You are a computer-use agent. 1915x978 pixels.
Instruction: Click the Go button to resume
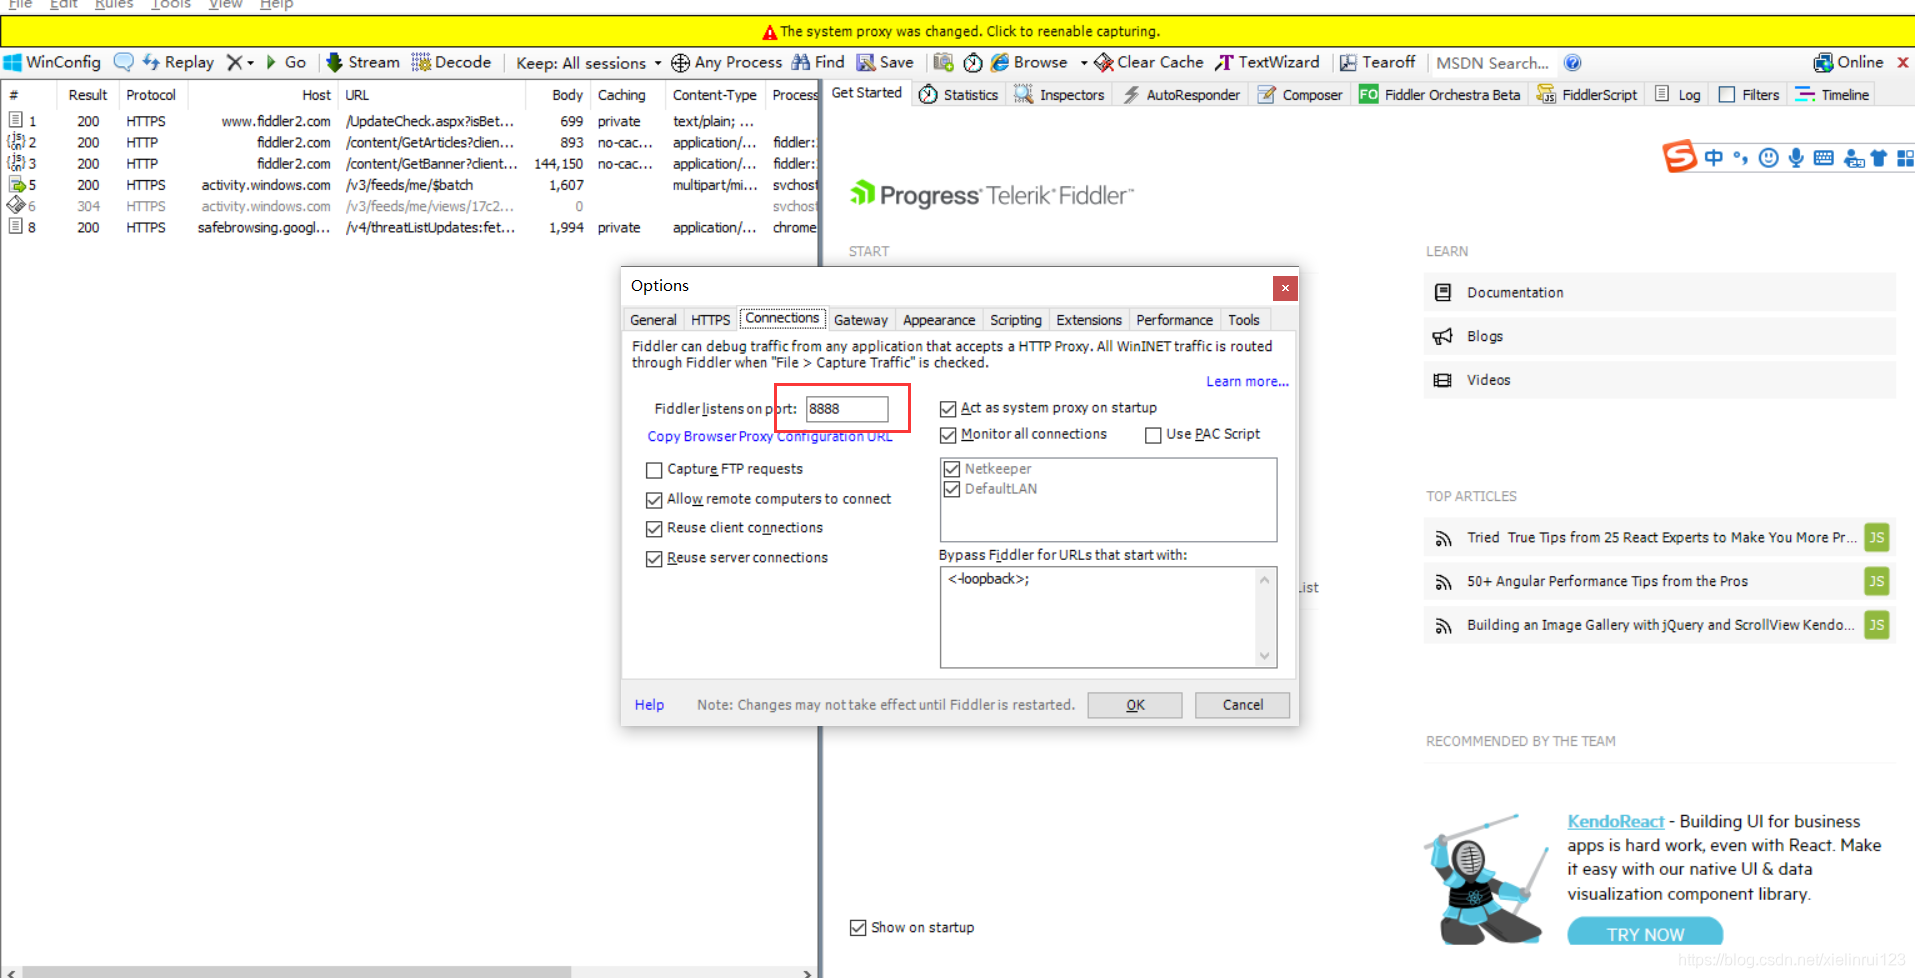click(285, 62)
